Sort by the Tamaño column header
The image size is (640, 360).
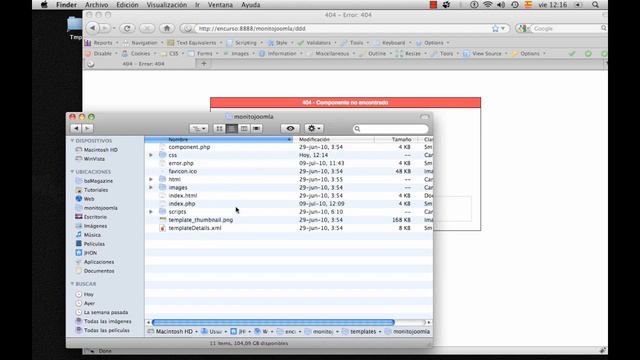(x=396, y=140)
